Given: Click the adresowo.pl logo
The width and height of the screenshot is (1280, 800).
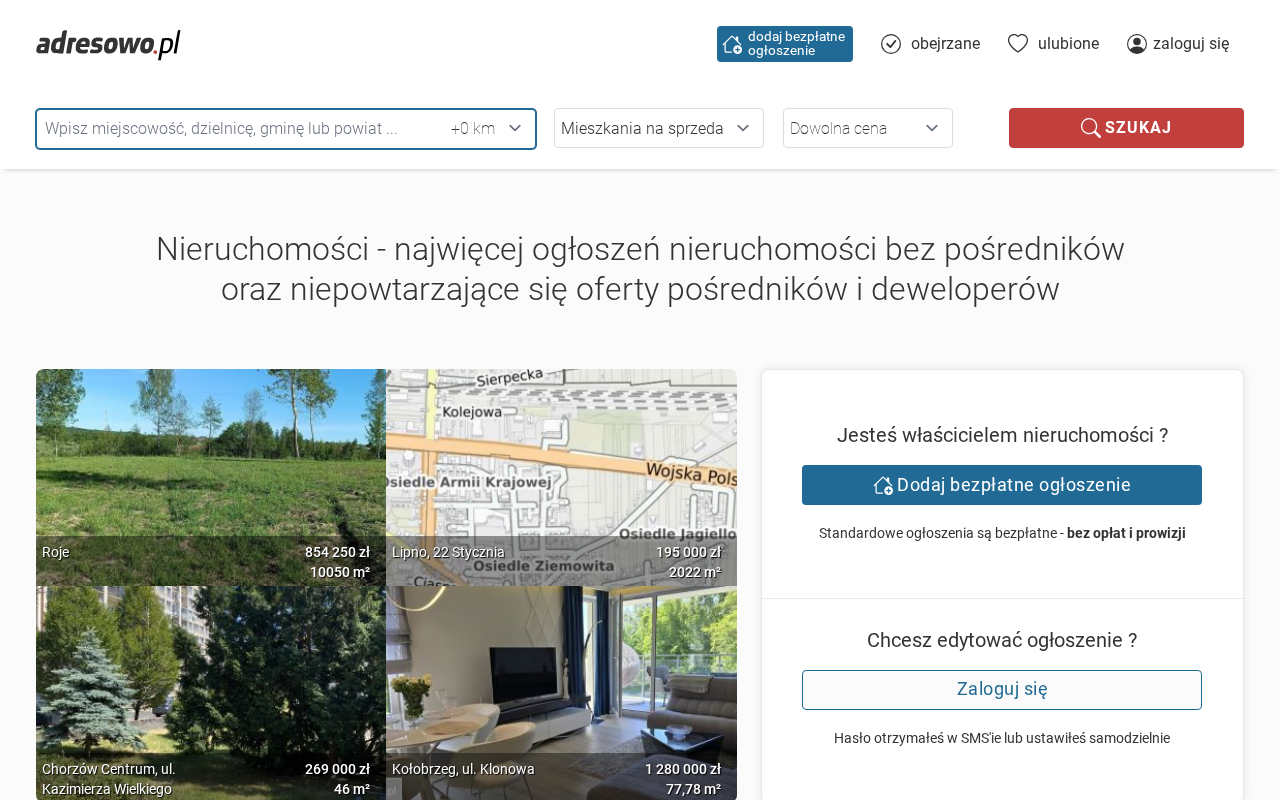Looking at the screenshot, I should (x=108, y=44).
